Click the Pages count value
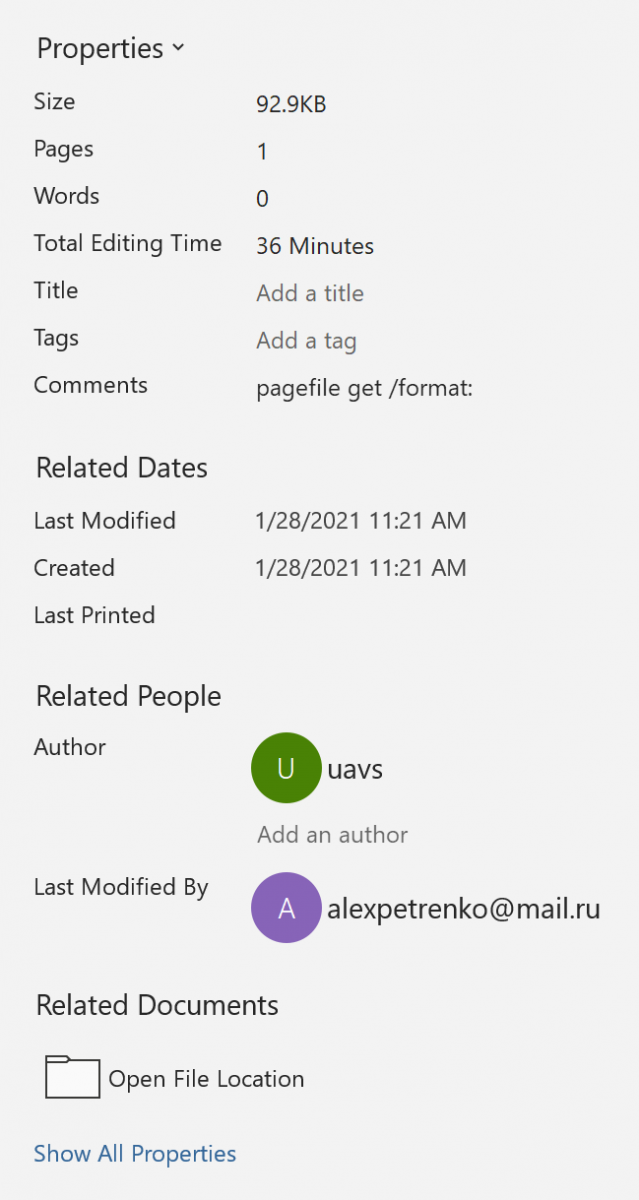639x1200 pixels. [262, 152]
